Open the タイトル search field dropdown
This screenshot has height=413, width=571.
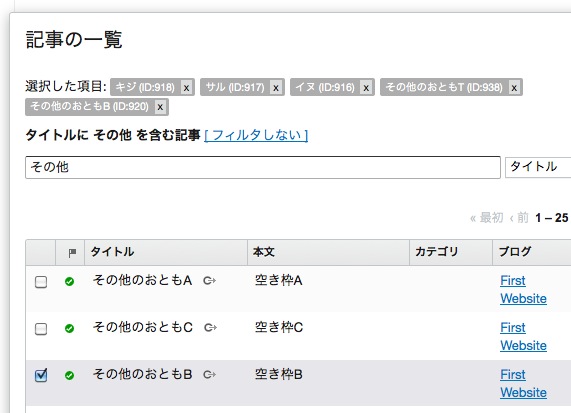pos(538,167)
